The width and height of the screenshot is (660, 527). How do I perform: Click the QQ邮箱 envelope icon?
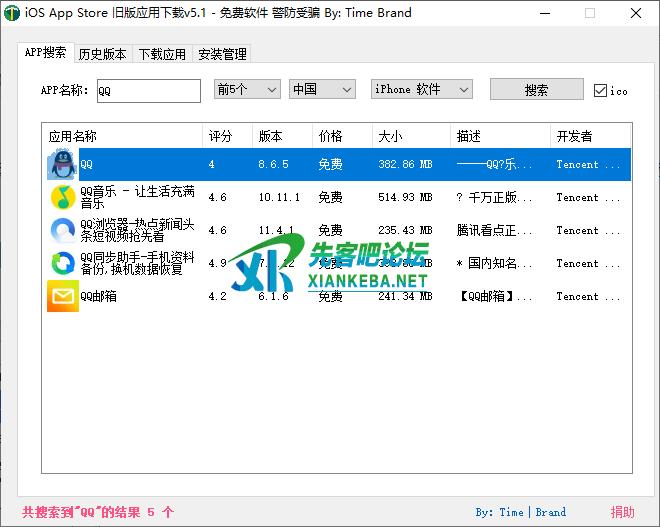click(62, 297)
